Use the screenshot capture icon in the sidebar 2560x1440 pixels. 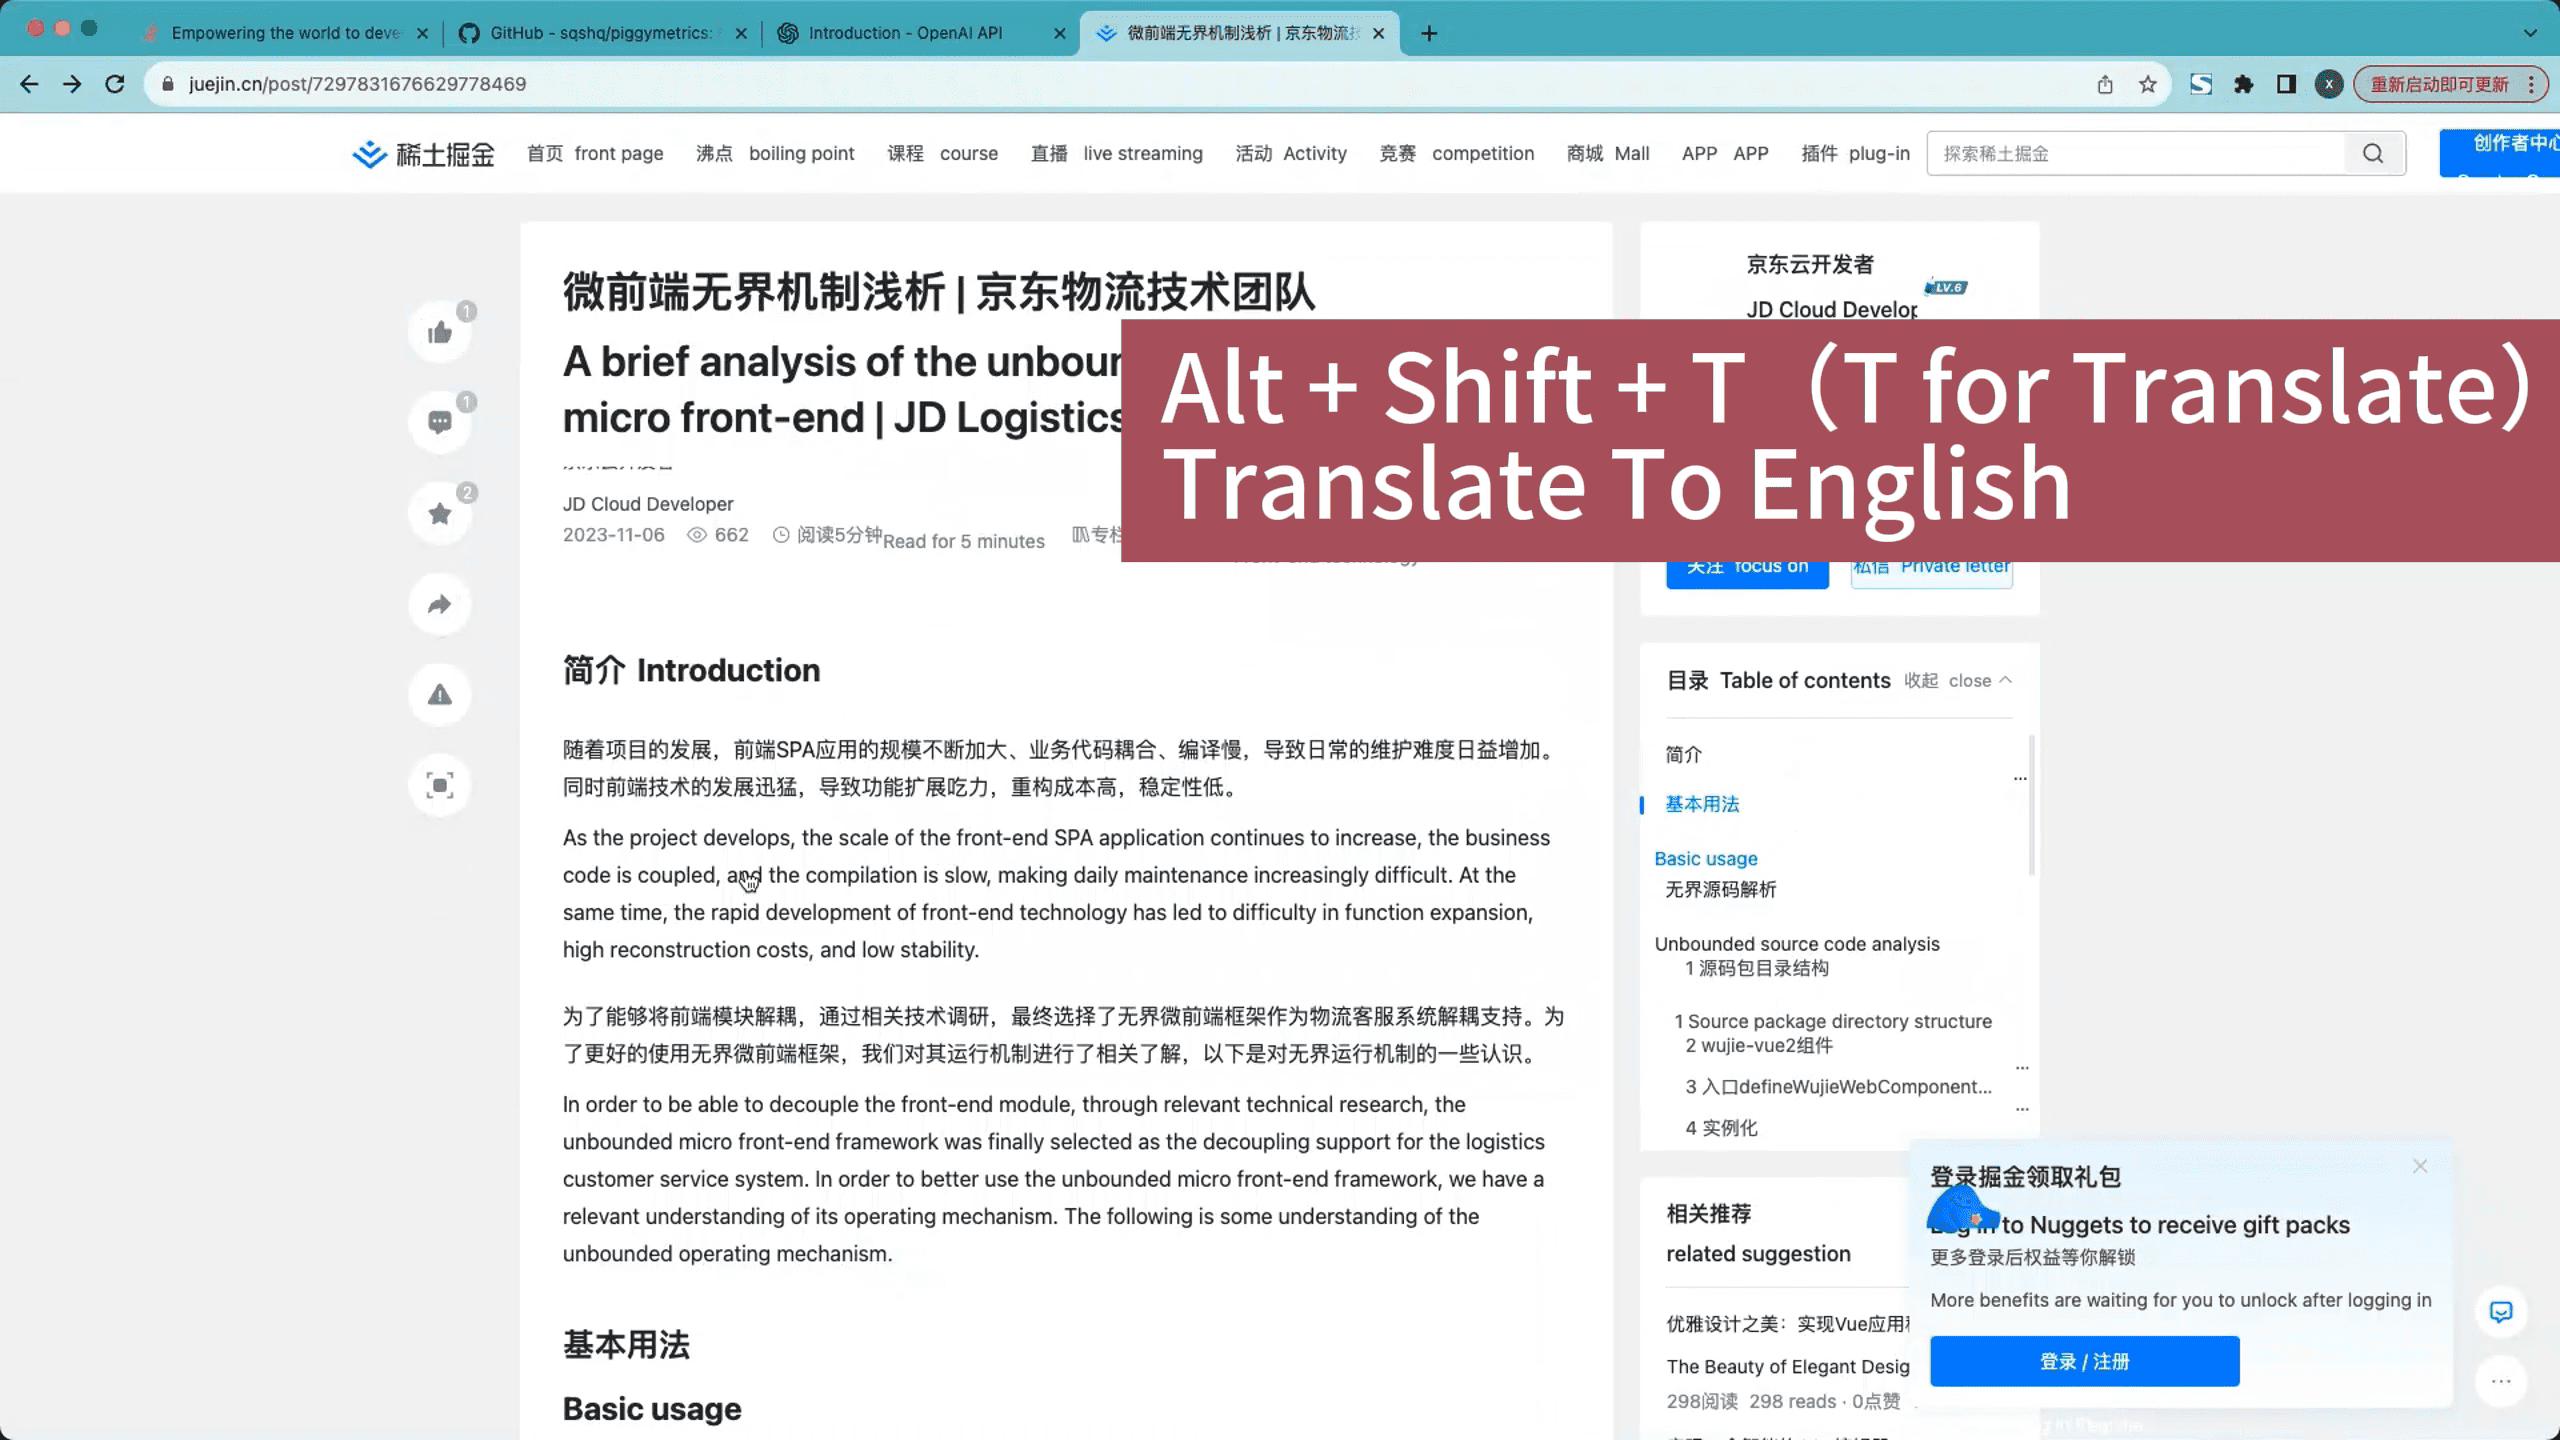440,784
